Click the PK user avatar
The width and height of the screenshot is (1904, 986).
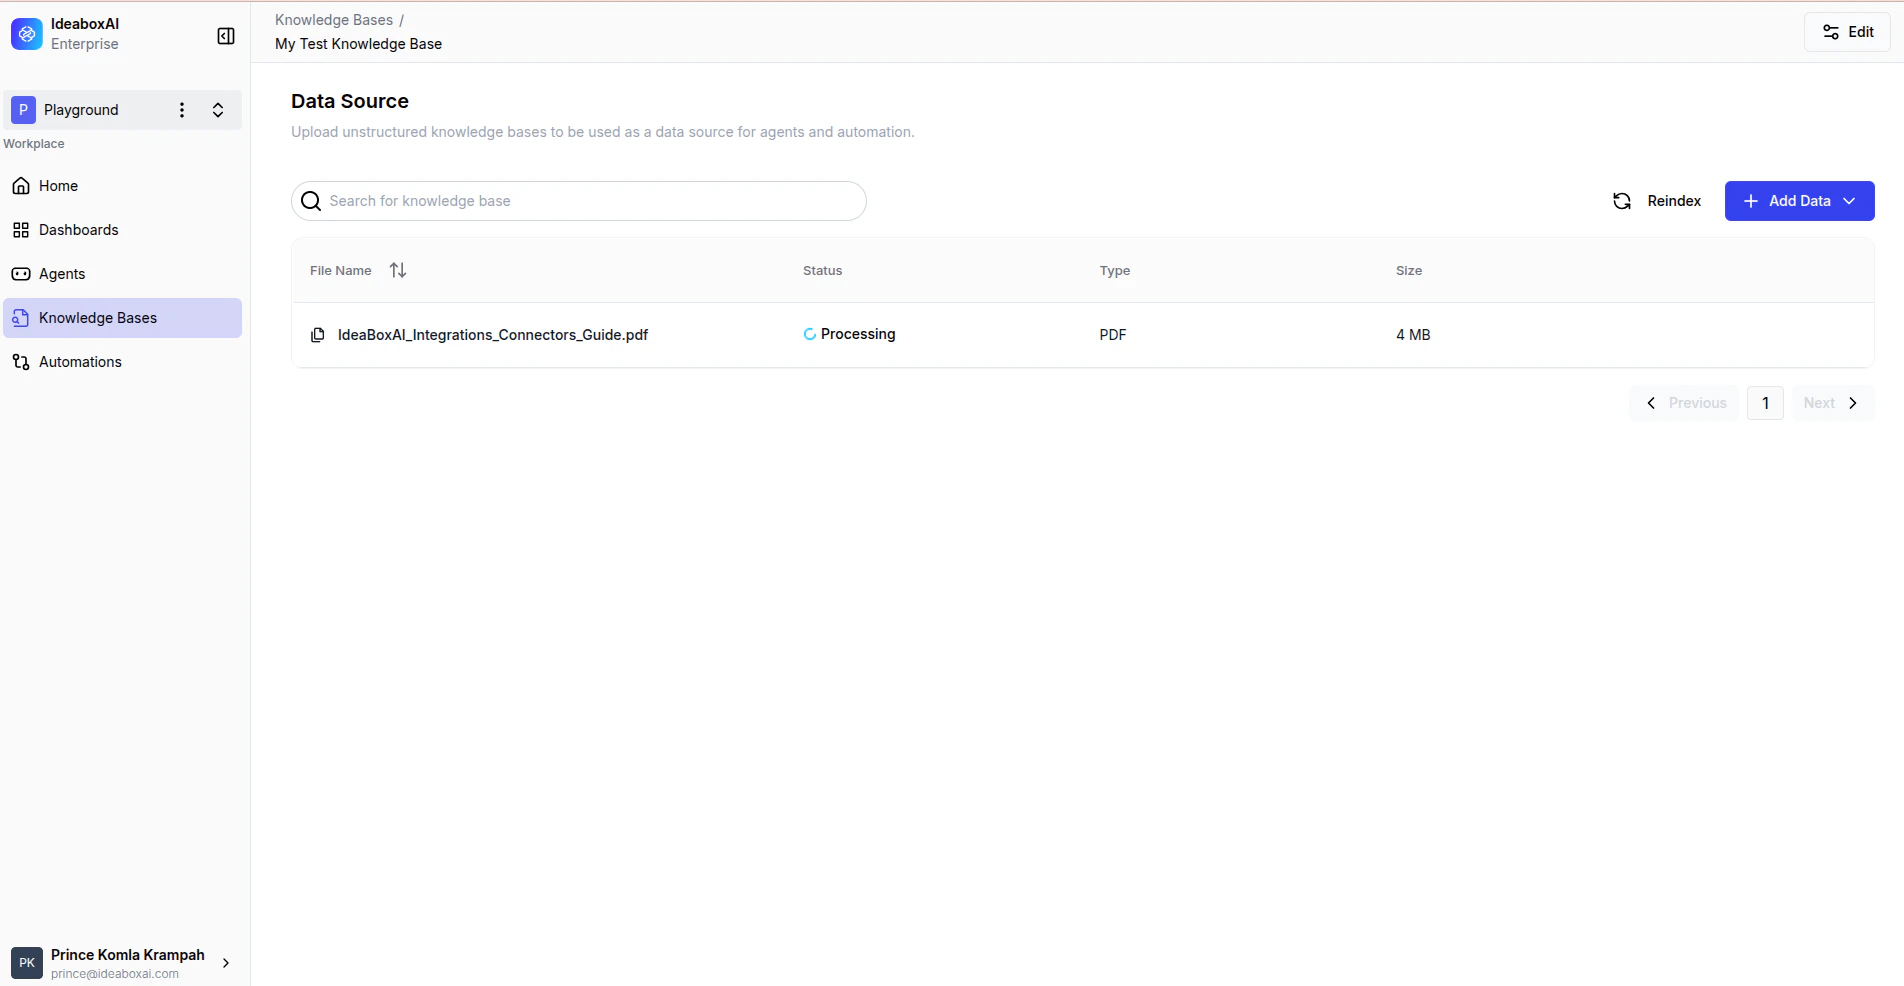[x=27, y=963]
